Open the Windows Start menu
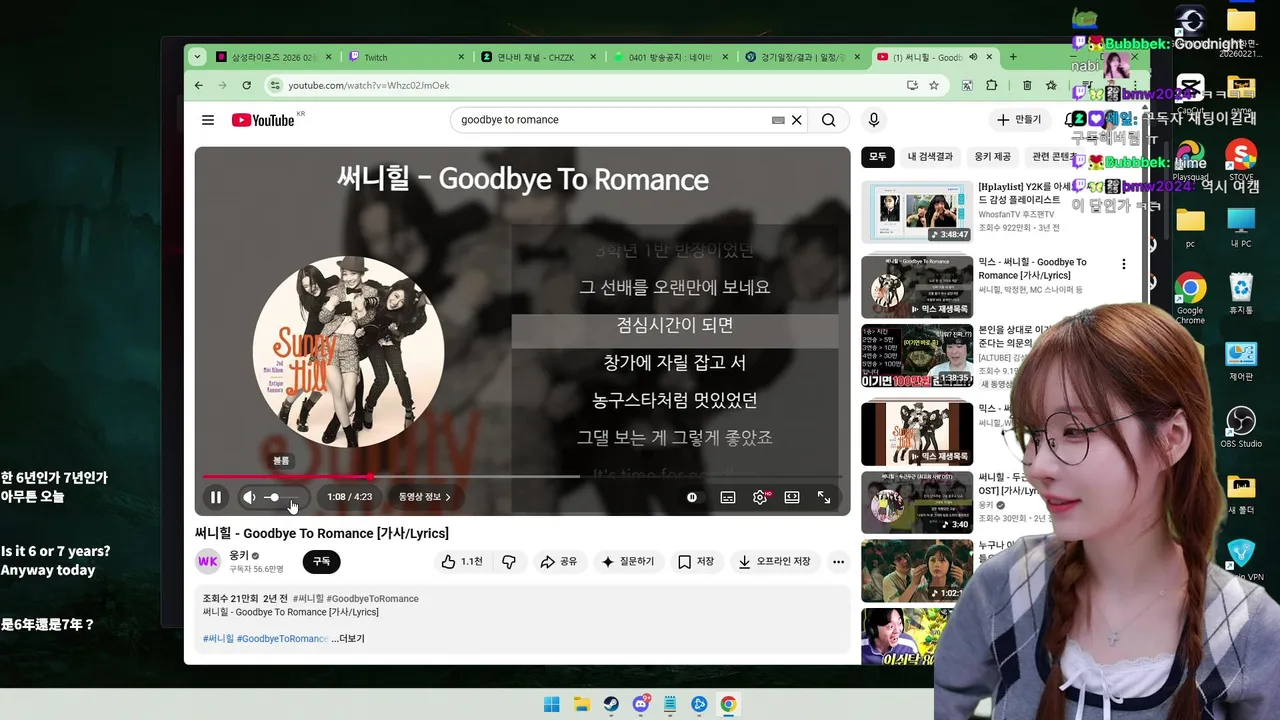The width and height of the screenshot is (1280, 720). [552, 704]
